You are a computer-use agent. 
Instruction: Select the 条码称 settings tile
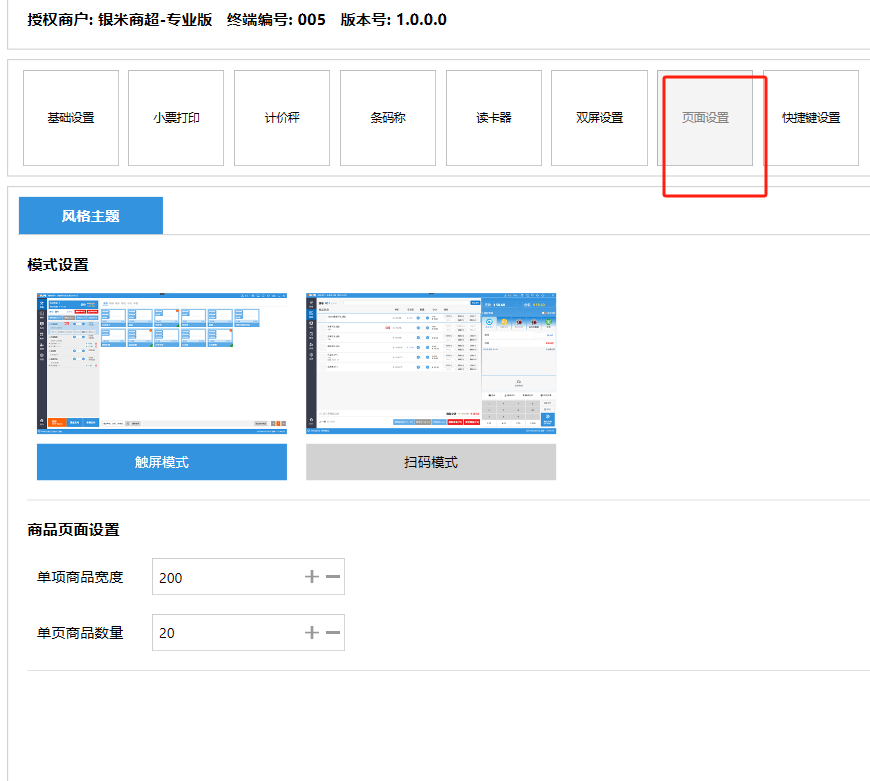pyautogui.click(x=388, y=118)
